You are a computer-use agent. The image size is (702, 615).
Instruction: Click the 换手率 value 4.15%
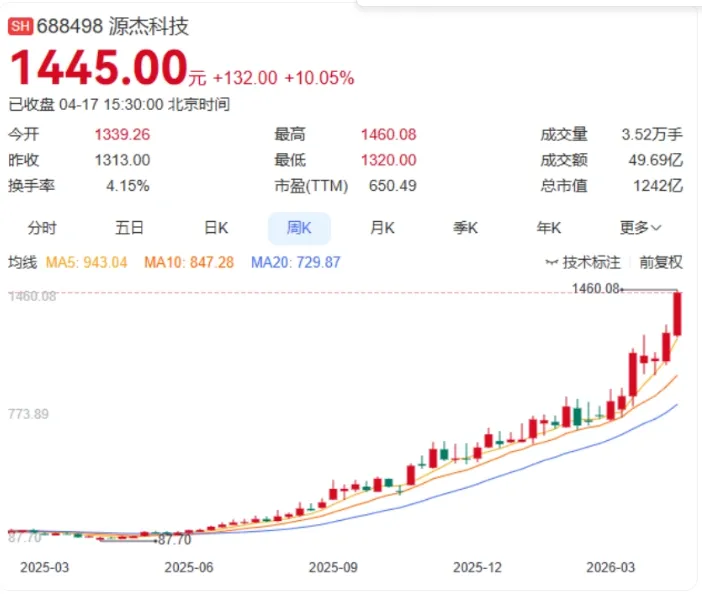(x=128, y=186)
